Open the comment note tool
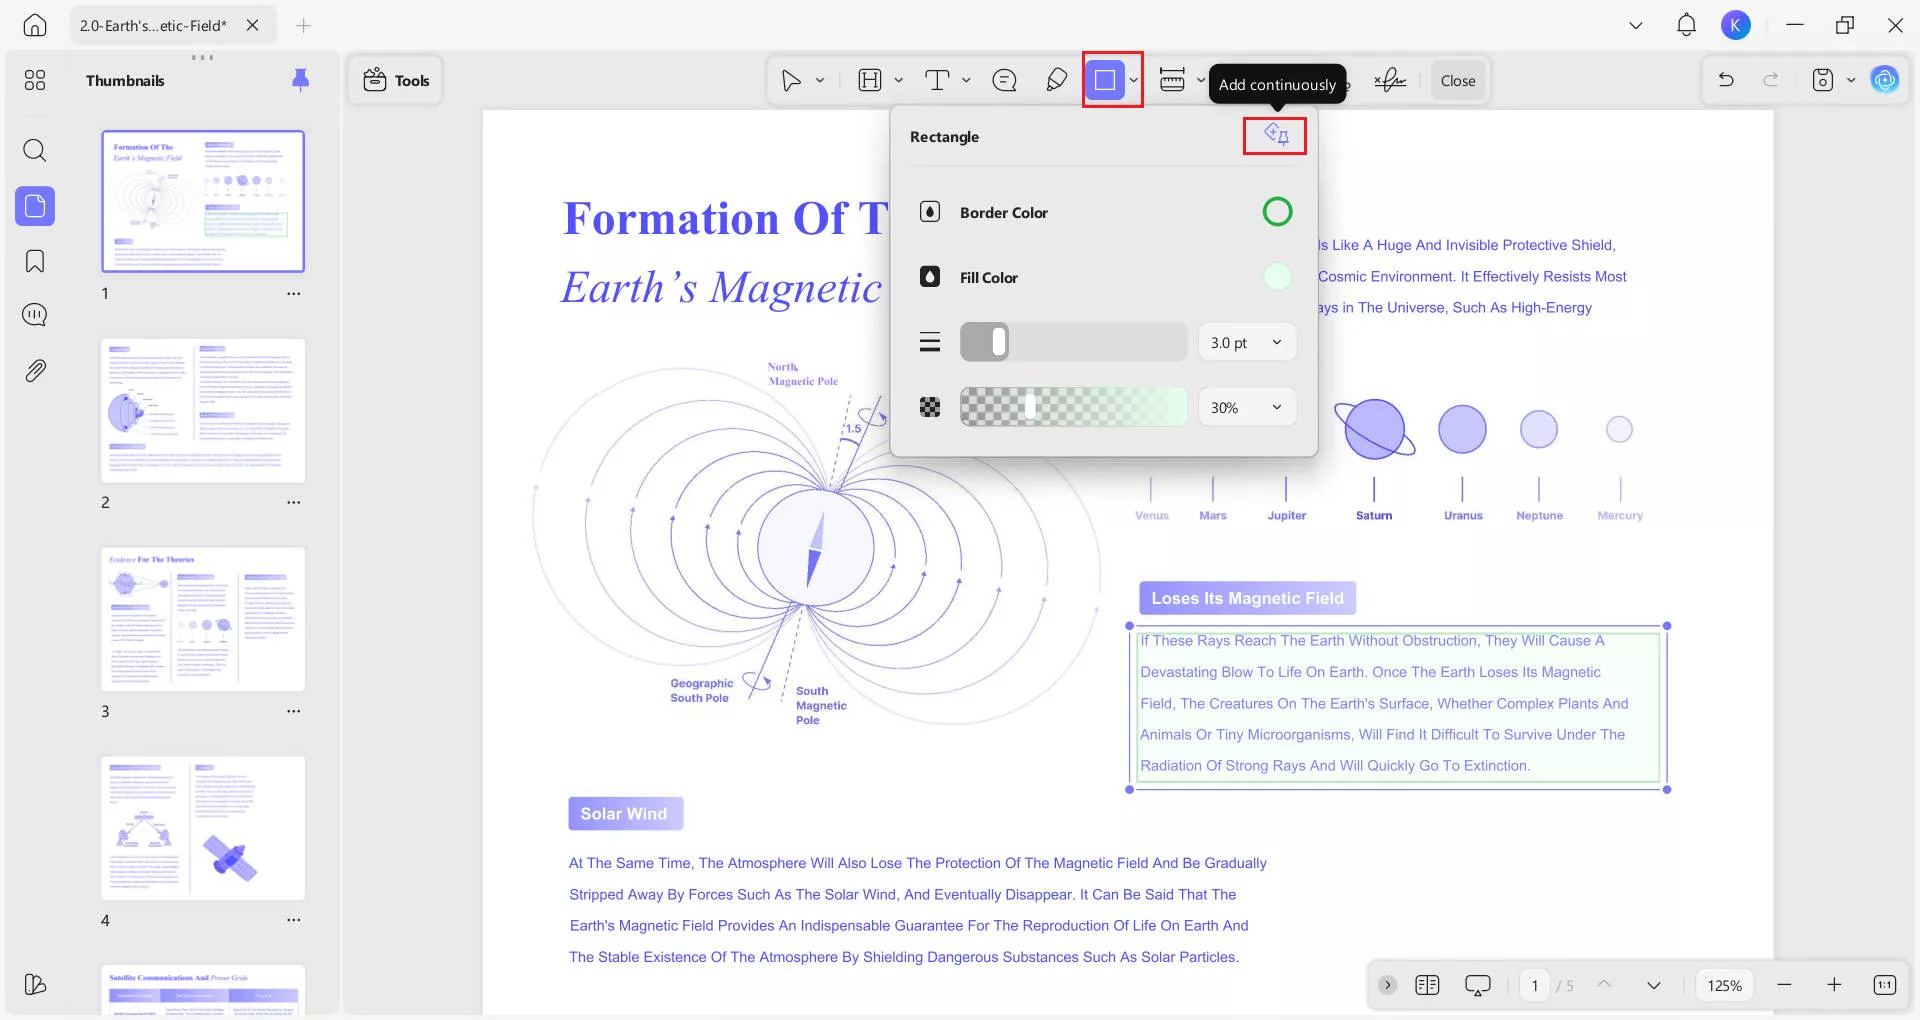The image size is (1920, 1020). tap(1004, 80)
